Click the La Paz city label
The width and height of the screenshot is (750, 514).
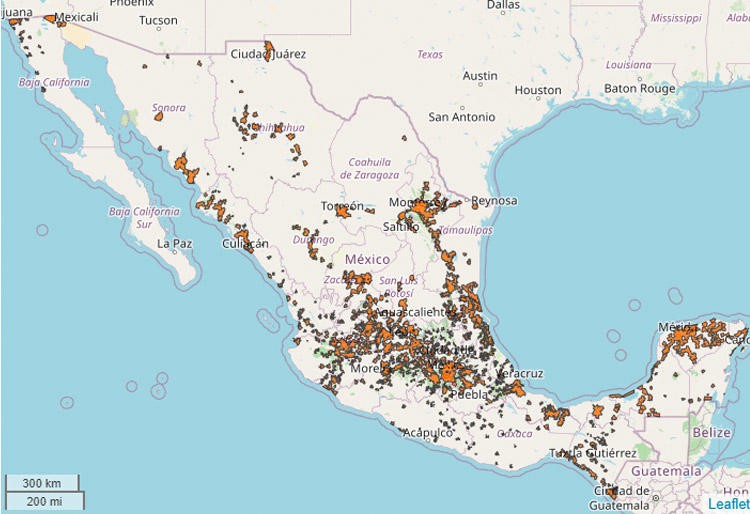pos(174,243)
